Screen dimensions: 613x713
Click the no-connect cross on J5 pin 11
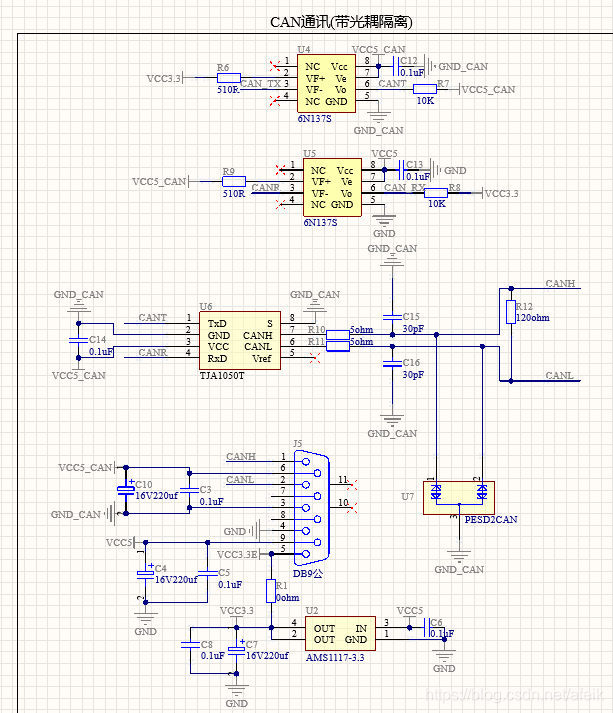(352, 485)
